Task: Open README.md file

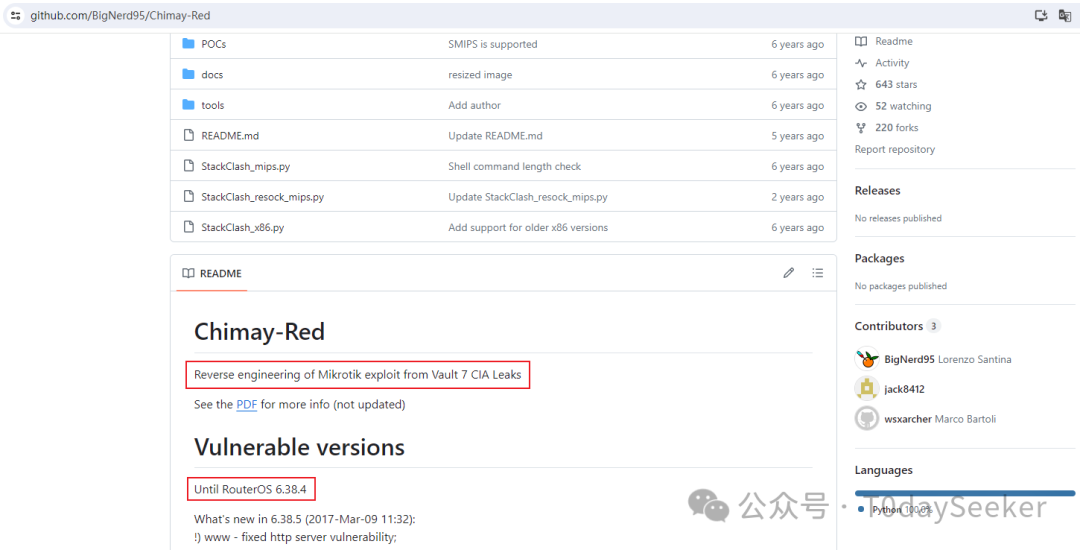Action: click(x=230, y=136)
